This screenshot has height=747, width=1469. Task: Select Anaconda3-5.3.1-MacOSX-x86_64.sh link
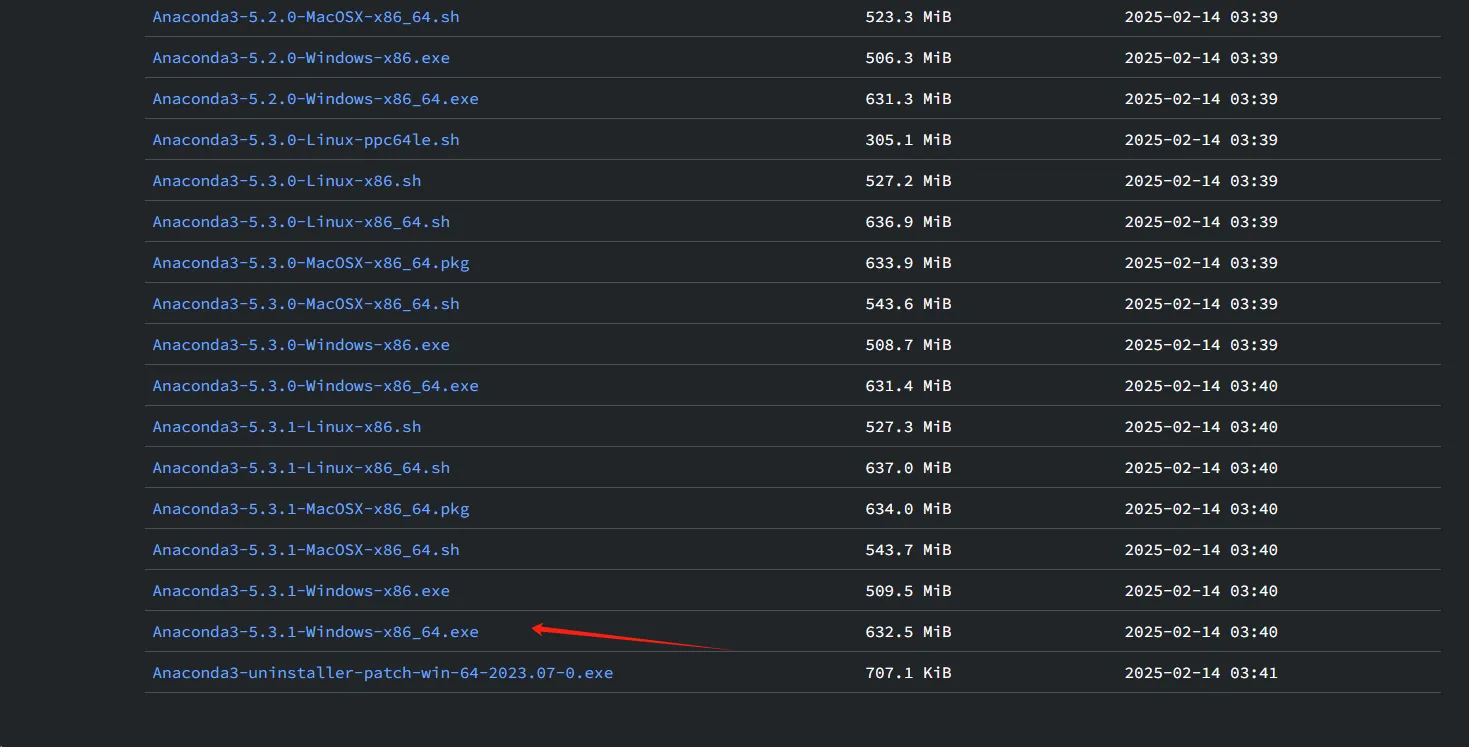(x=306, y=550)
